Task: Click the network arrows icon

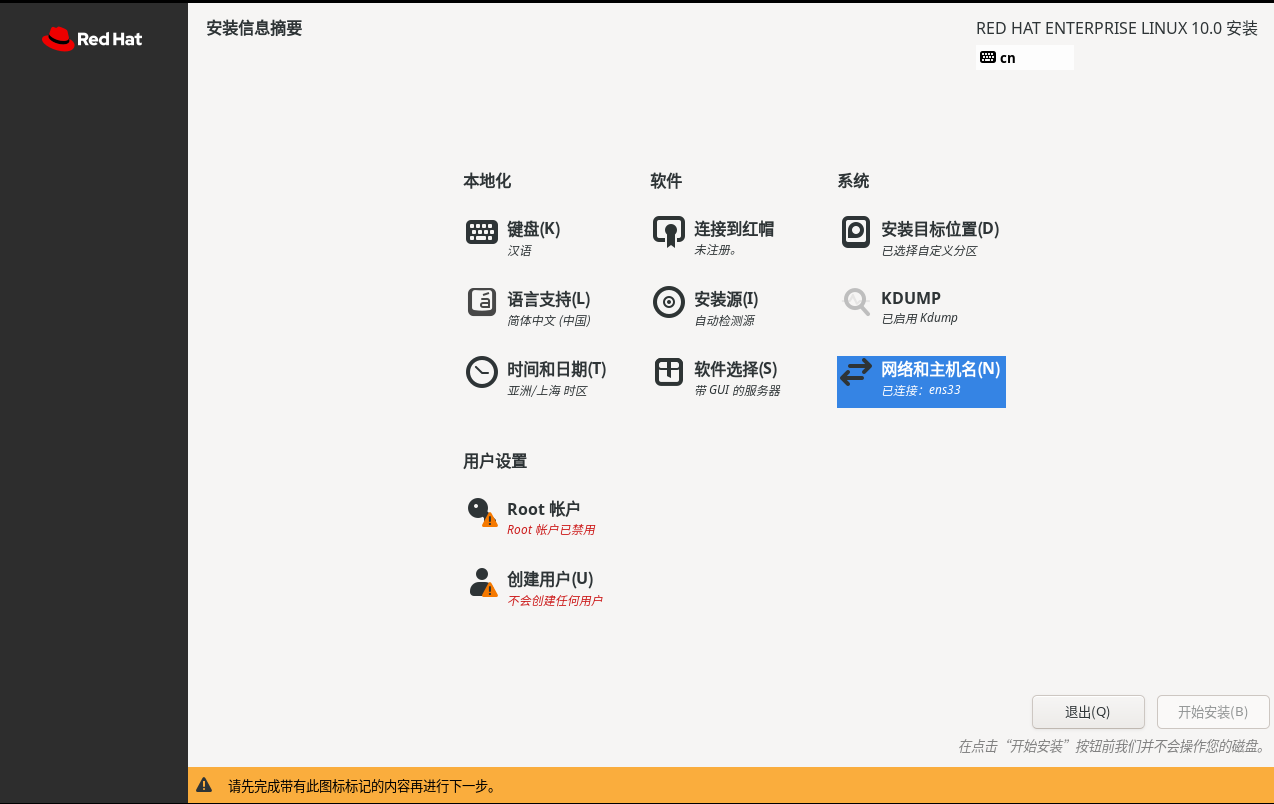Action: point(856,372)
